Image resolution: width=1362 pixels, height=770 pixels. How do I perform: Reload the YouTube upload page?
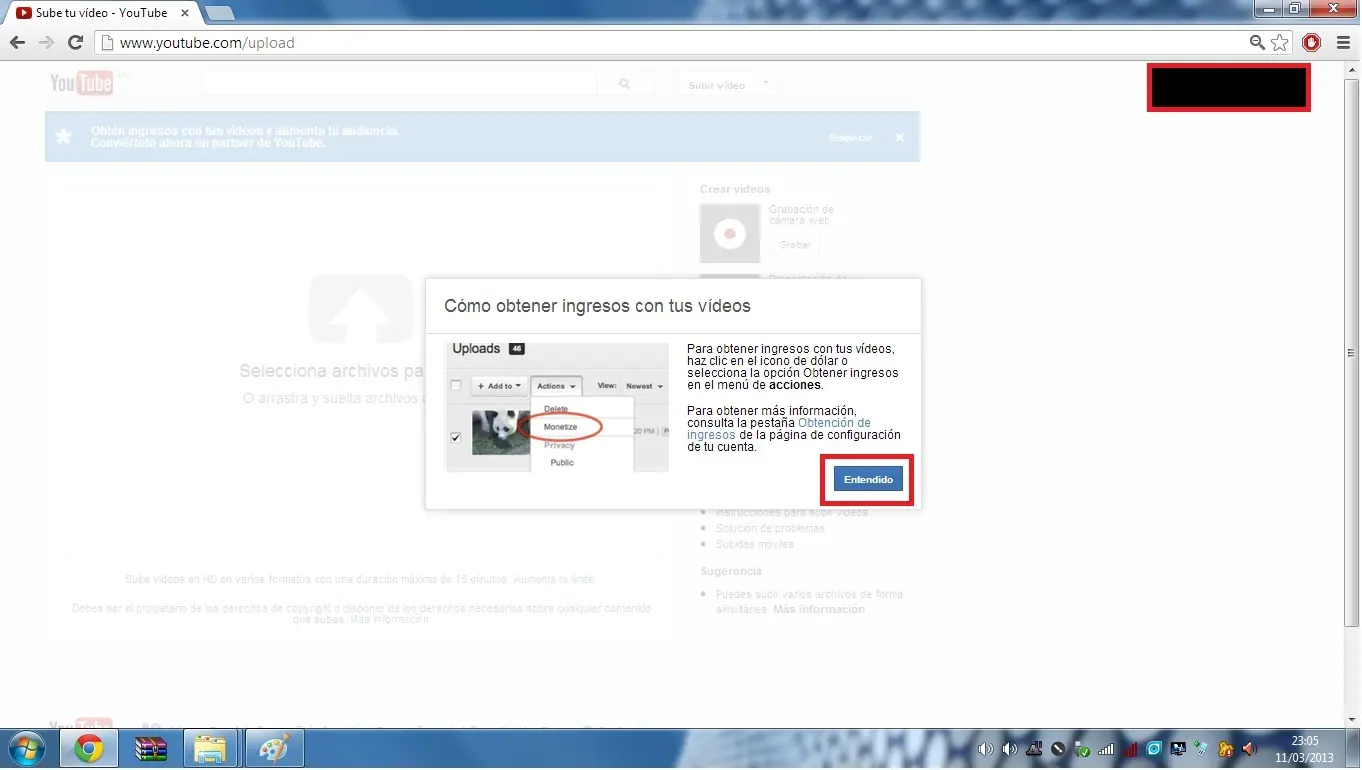pyautogui.click(x=75, y=43)
